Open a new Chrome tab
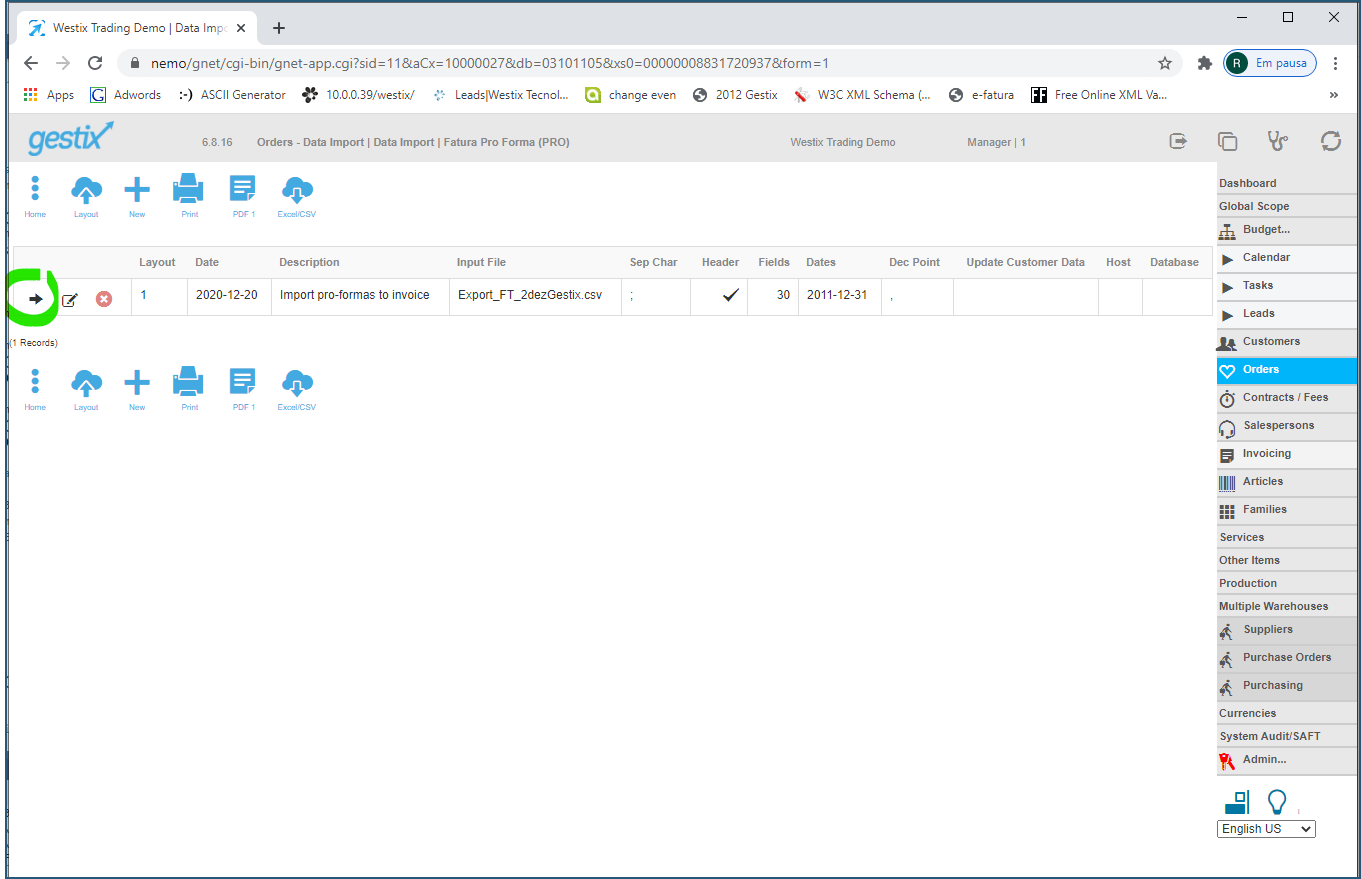 click(279, 28)
